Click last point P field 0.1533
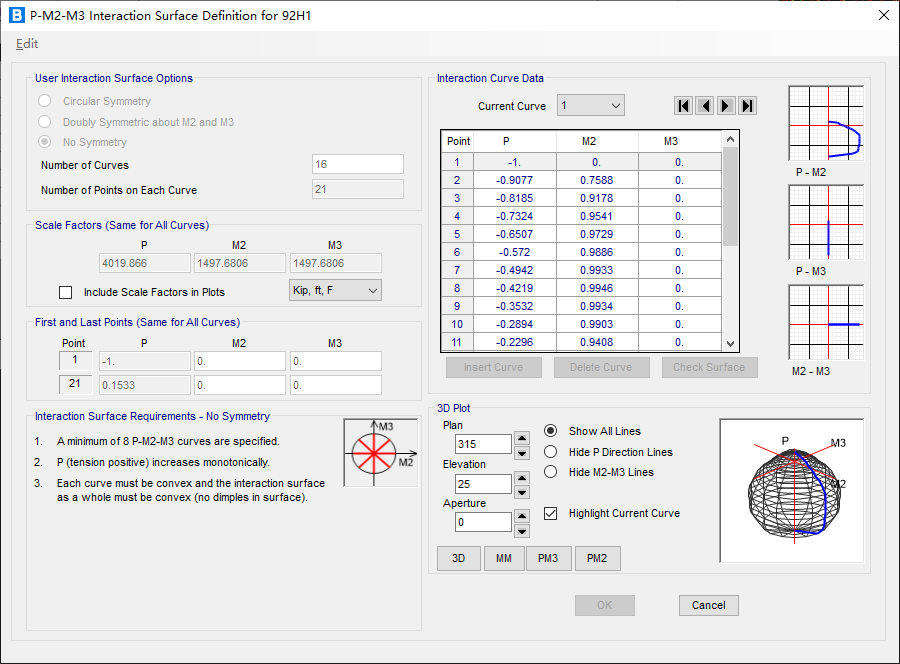900x664 pixels. click(x=145, y=385)
